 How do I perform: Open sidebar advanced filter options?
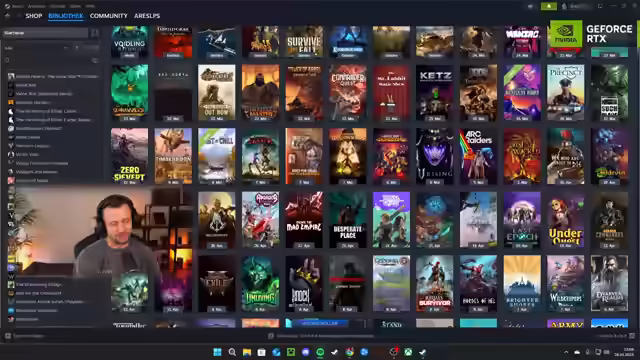tap(95, 60)
